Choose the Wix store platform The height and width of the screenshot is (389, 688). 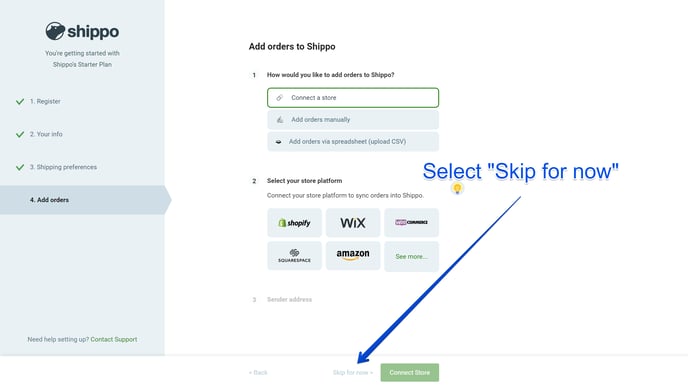coord(353,223)
